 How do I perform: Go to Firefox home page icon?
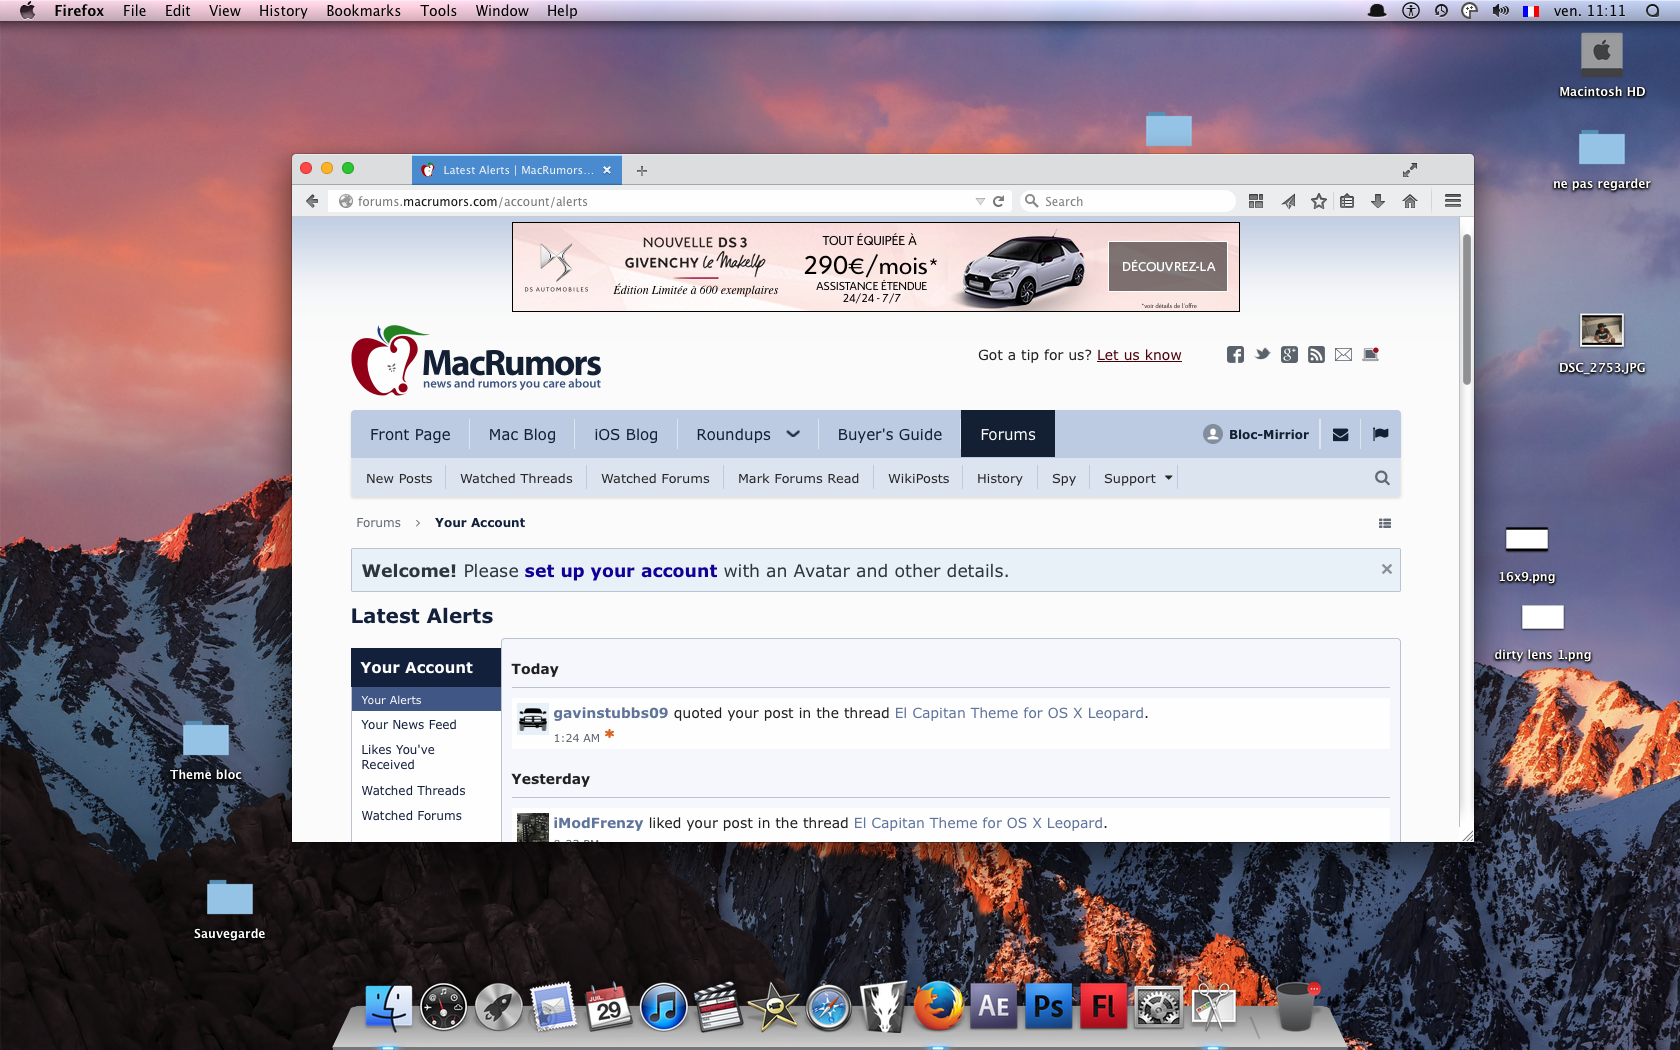click(1410, 201)
